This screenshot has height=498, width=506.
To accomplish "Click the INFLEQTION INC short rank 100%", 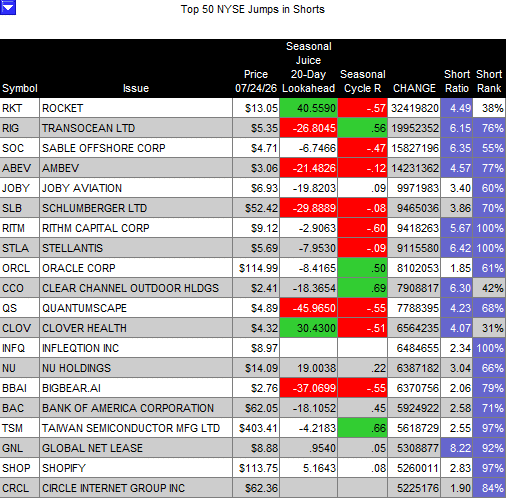I will click(x=489, y=348).
